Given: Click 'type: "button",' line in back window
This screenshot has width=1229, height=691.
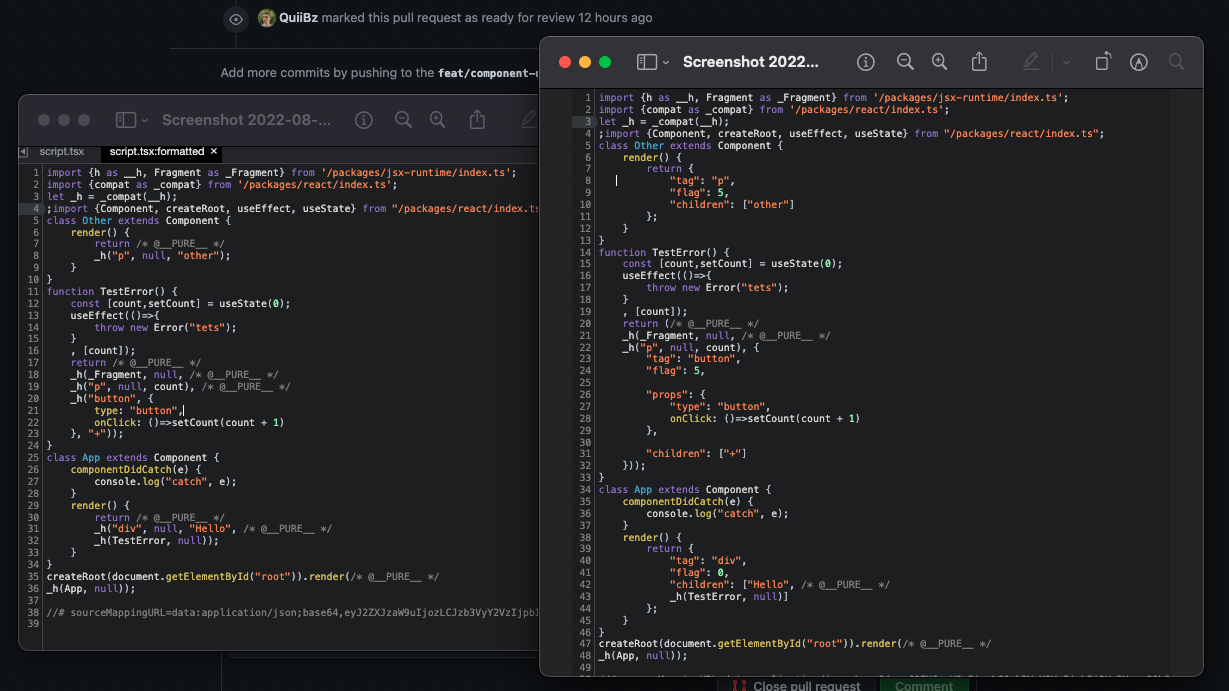Looking at the screenshot, I should point(138,410).
